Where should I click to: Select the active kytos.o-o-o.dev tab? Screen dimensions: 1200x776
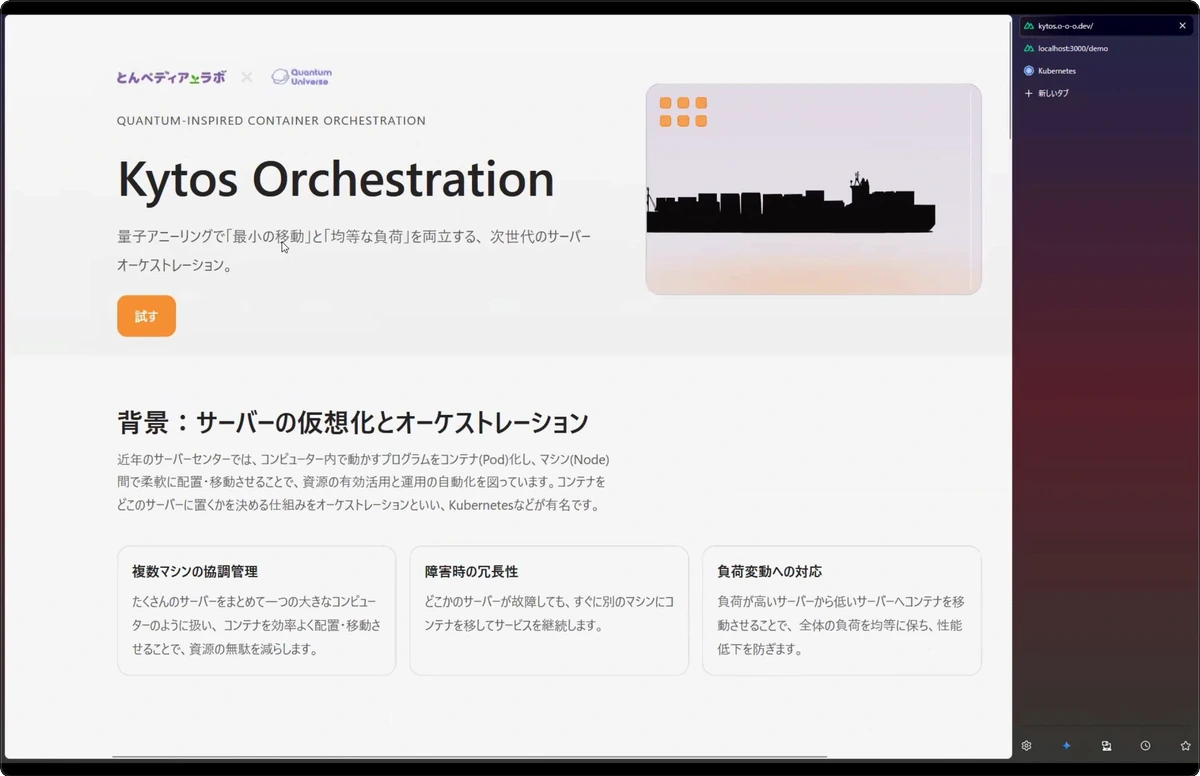pyautogui.click(x=1090, y=25)
